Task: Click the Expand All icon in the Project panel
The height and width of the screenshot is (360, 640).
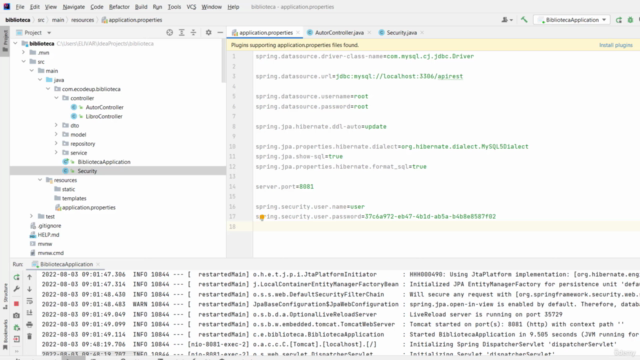Action: point(182,32)
